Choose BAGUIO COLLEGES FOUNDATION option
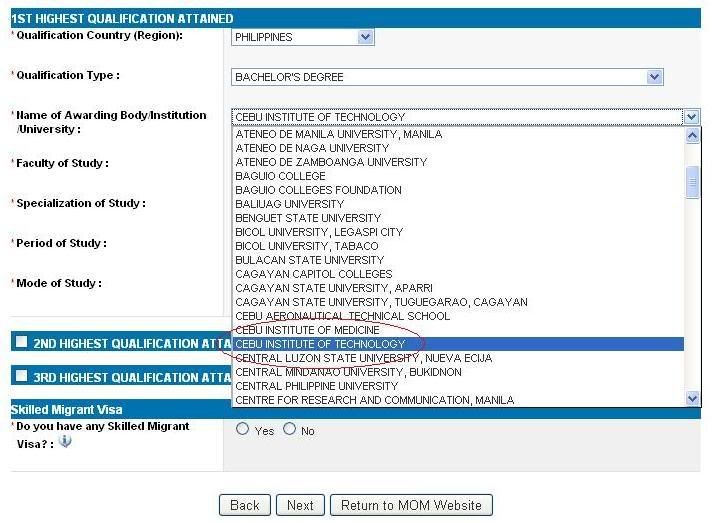This screenshot has height=523, width=712. (x=458, y=190)
